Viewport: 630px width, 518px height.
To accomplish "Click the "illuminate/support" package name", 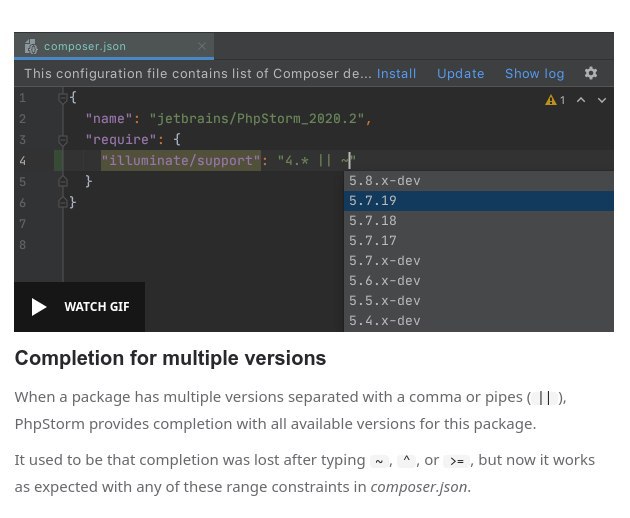I will tap(181, 161).
